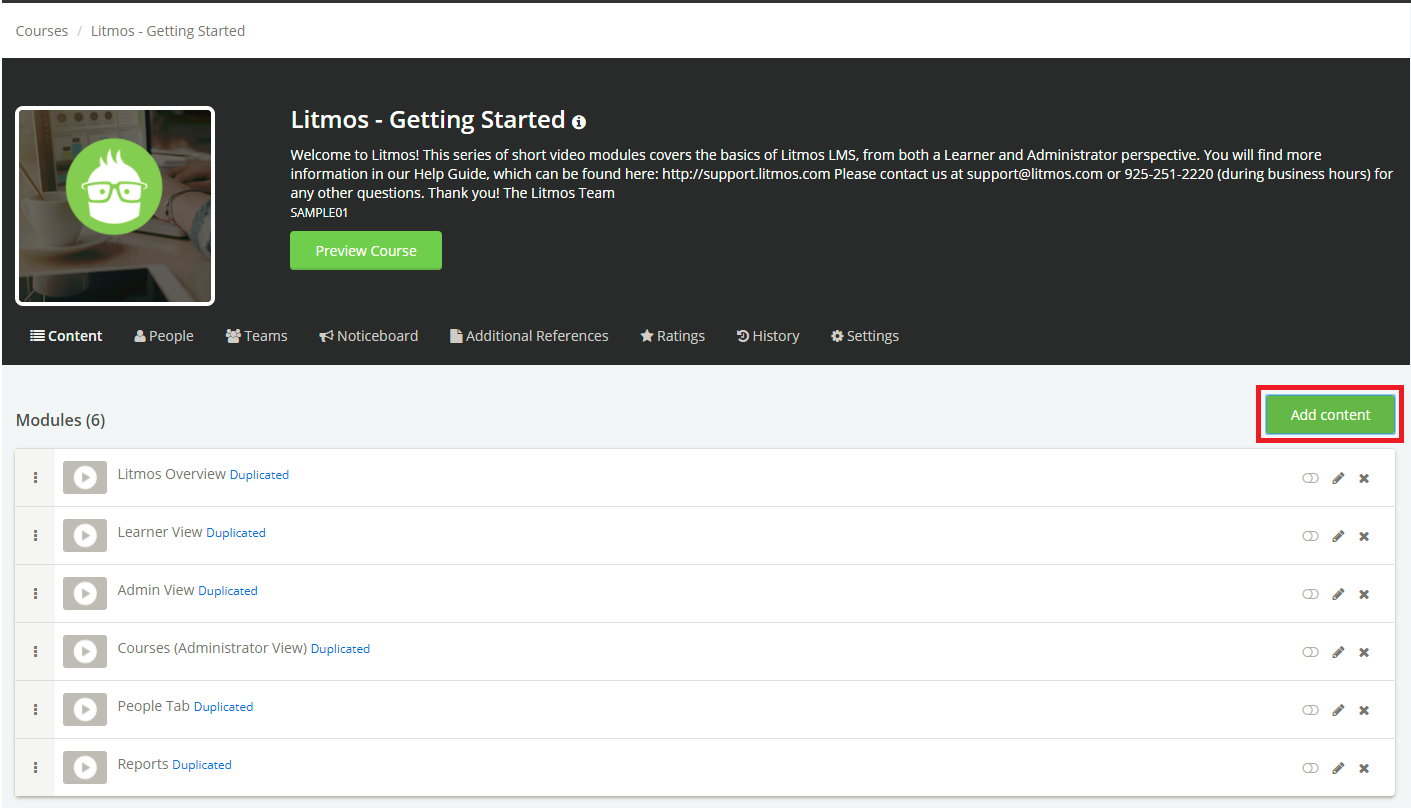Click the Preview Course button
This screenshot has height=809, width=1411.
click(366, 251)
